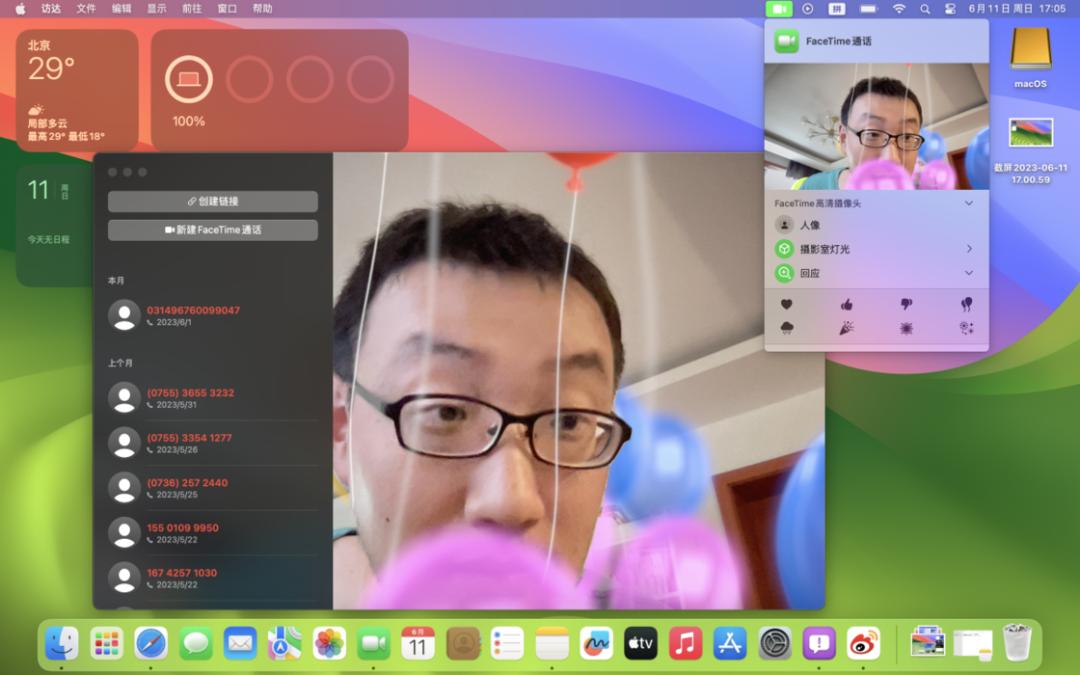
Task: Open Reminders from the Dock
Action: [x=508, y=644]
